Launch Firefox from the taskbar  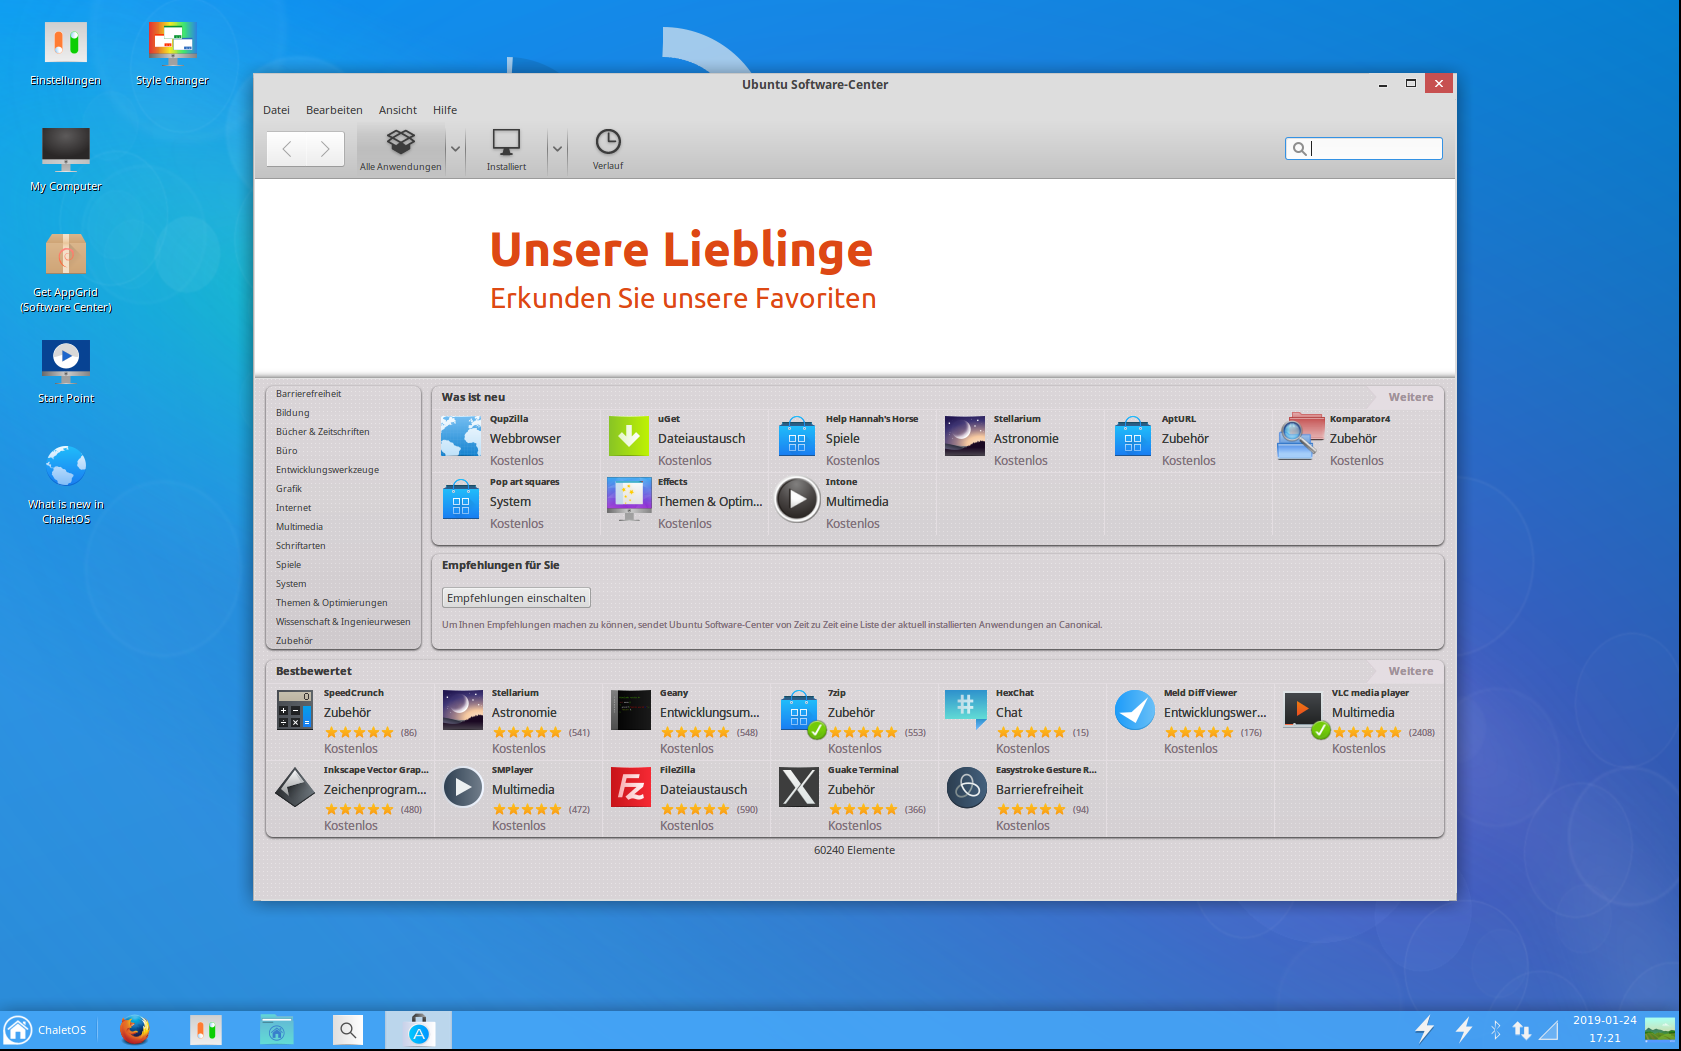[x=134, y=1029]
